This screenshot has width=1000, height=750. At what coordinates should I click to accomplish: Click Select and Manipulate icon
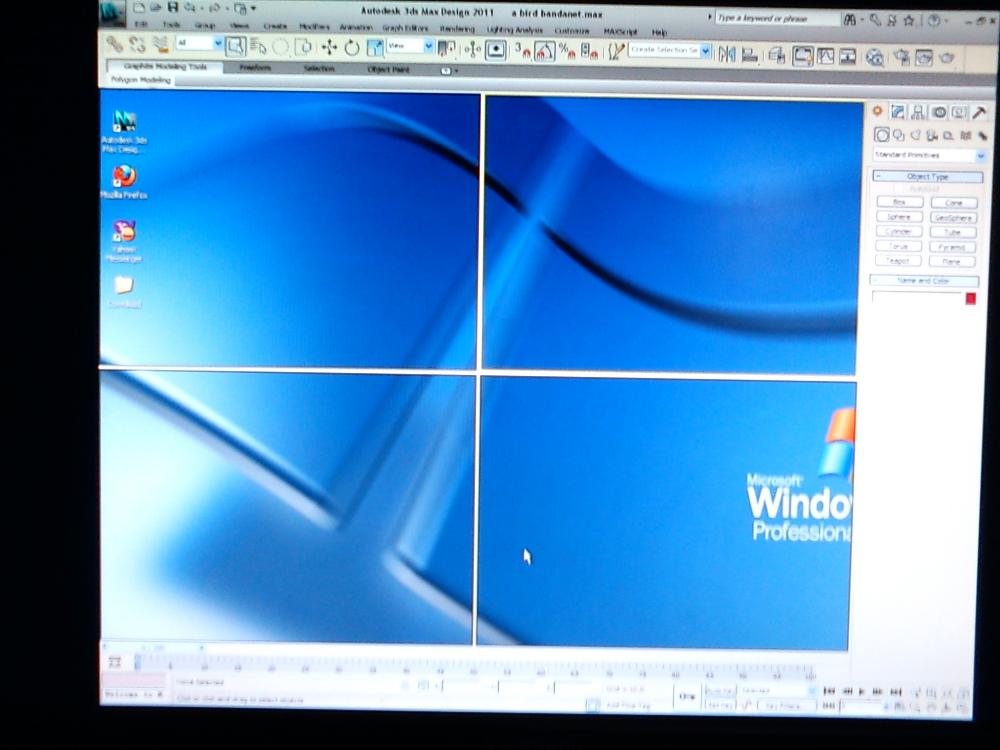(x=473, y=49)
